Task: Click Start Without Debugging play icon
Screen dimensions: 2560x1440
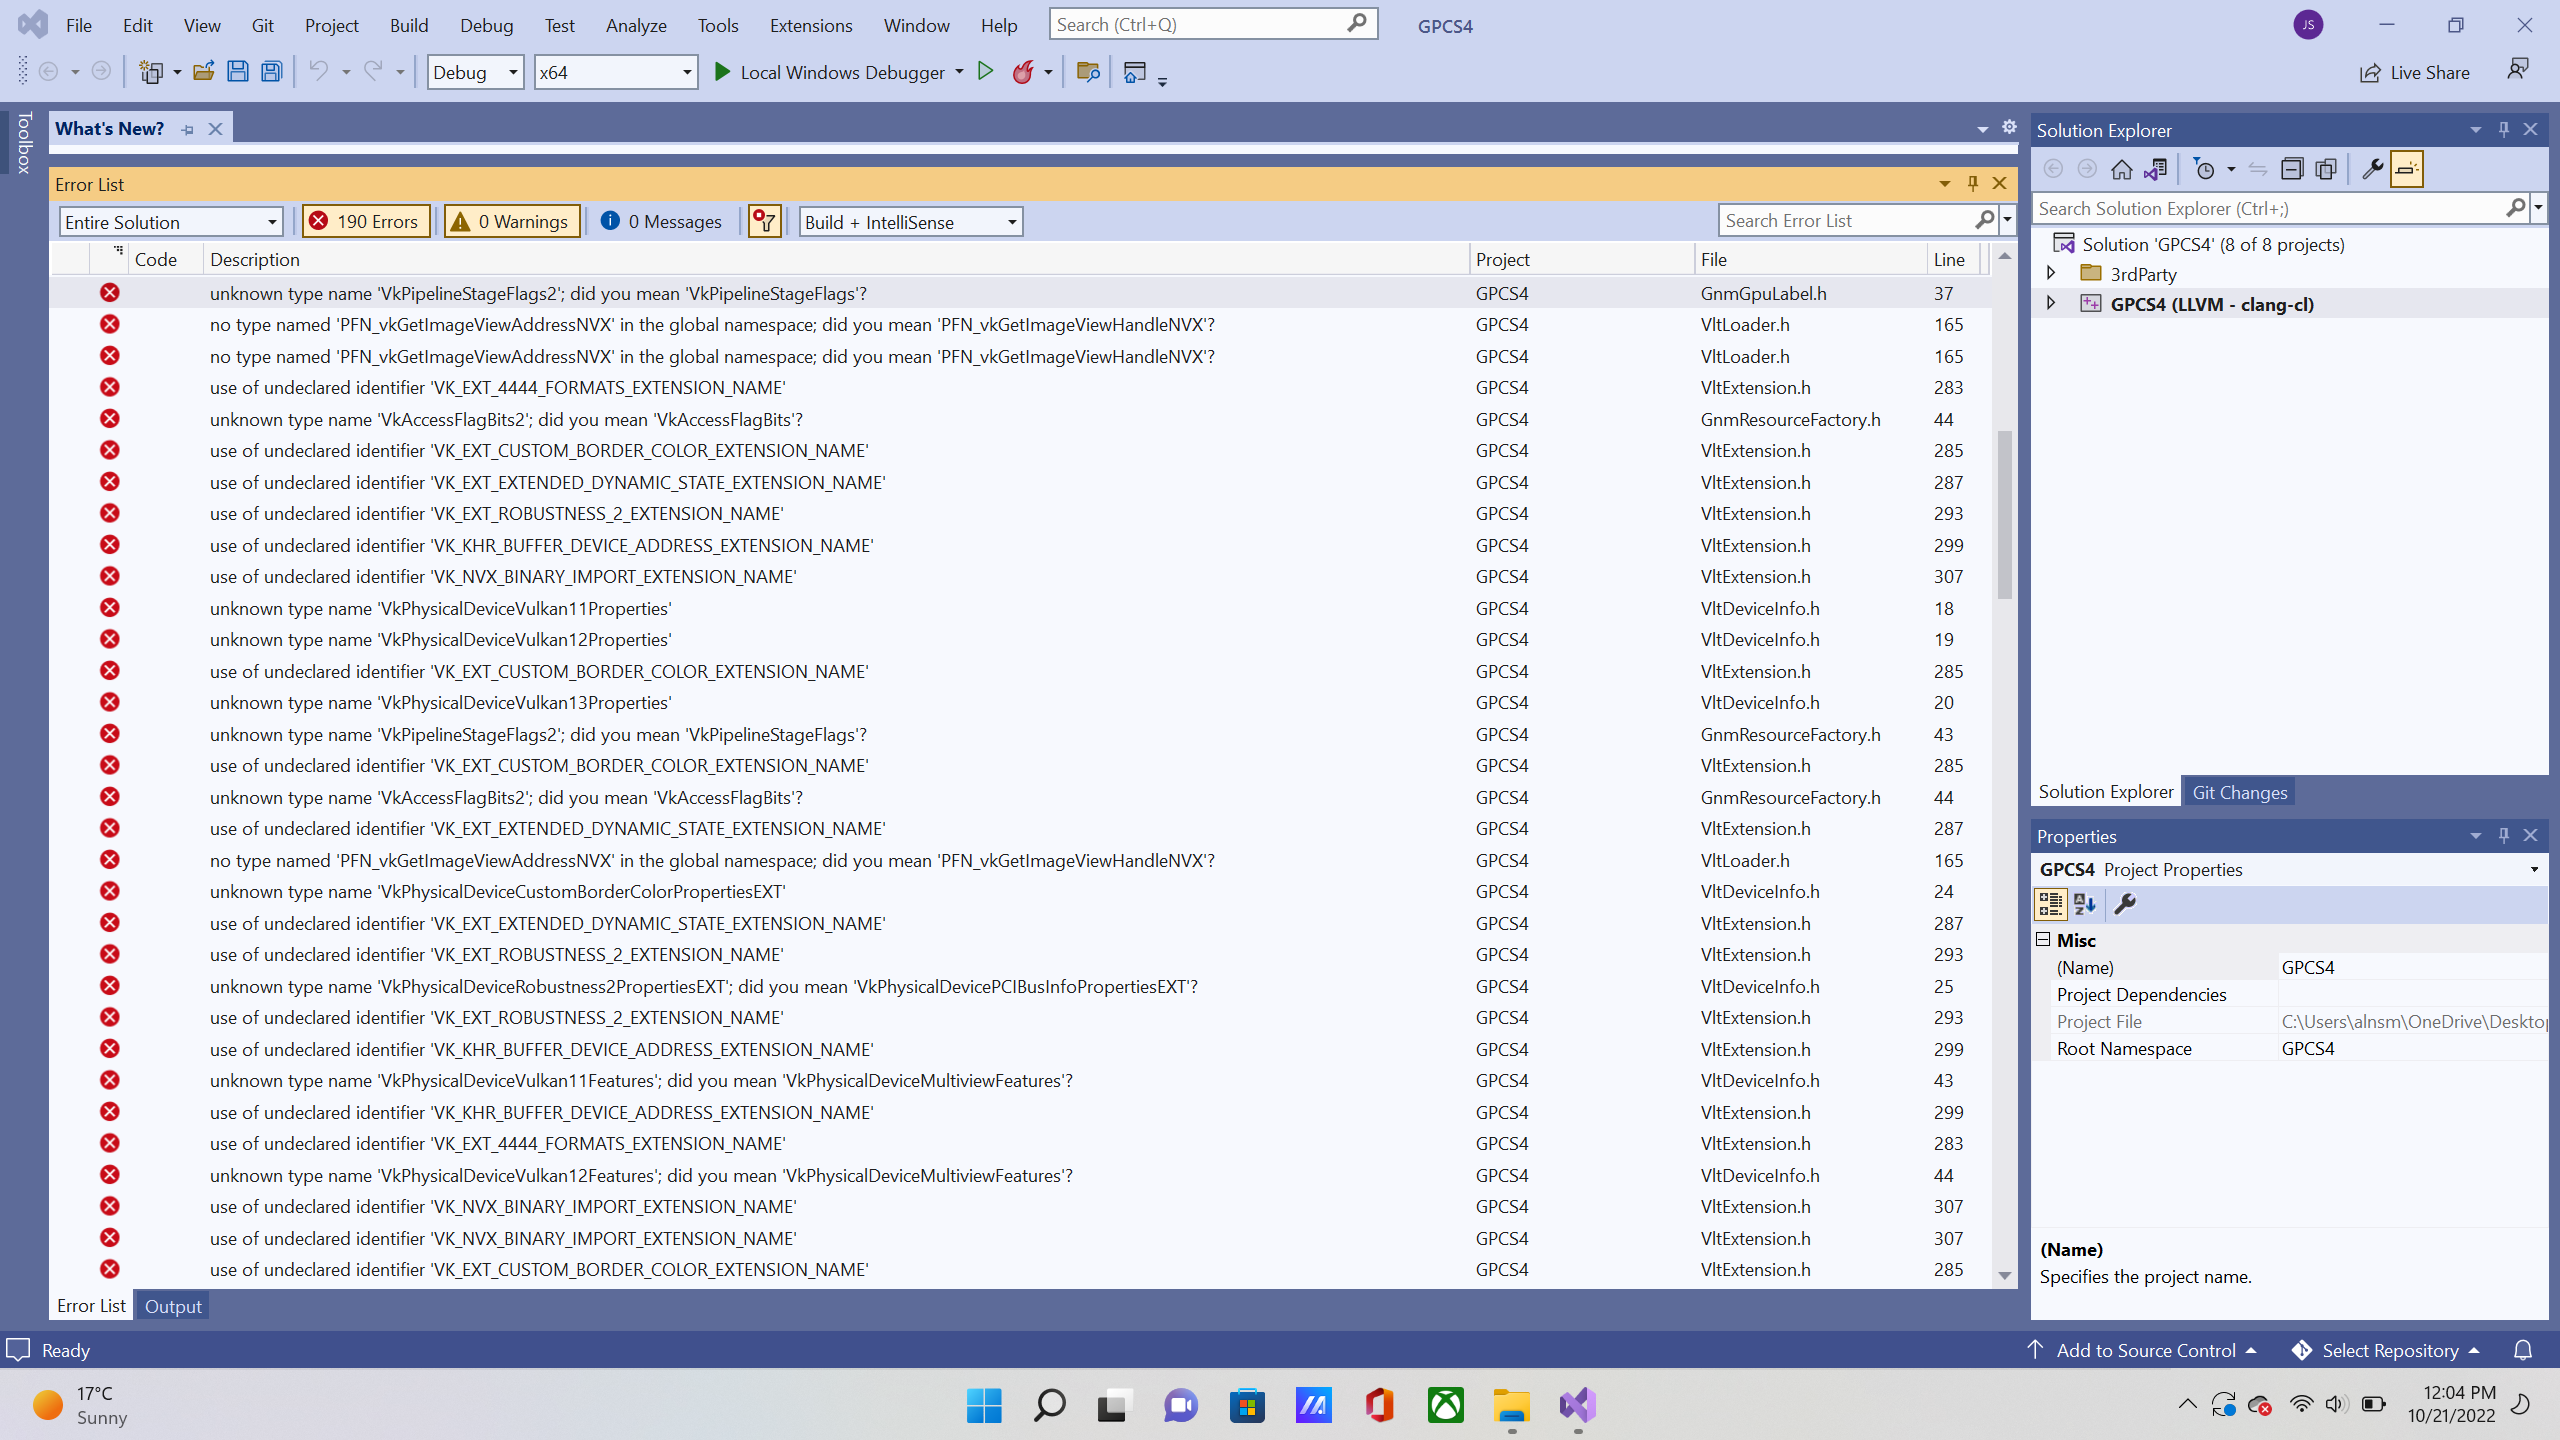Action: [985, 71]
